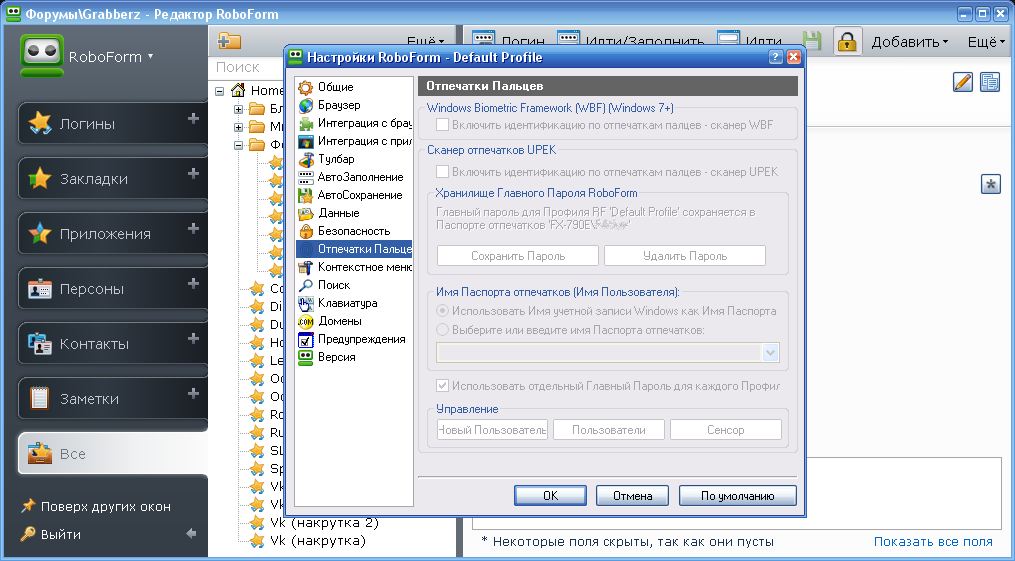Open the Логины section
This screenshot has width=1015, height=561.
(112, 124)
